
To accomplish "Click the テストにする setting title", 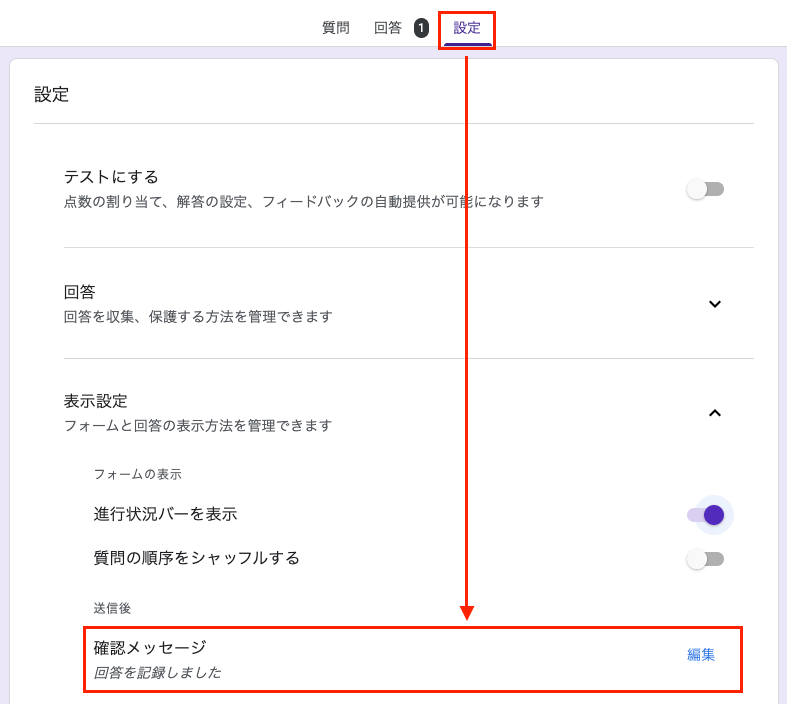I will [111, 177].
